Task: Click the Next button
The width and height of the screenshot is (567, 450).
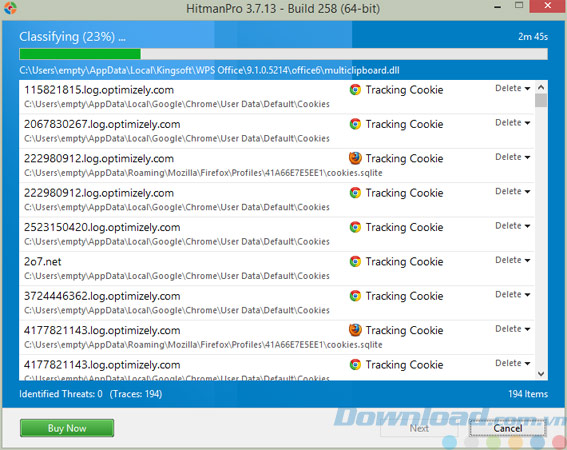Action: tap(419, 428)
